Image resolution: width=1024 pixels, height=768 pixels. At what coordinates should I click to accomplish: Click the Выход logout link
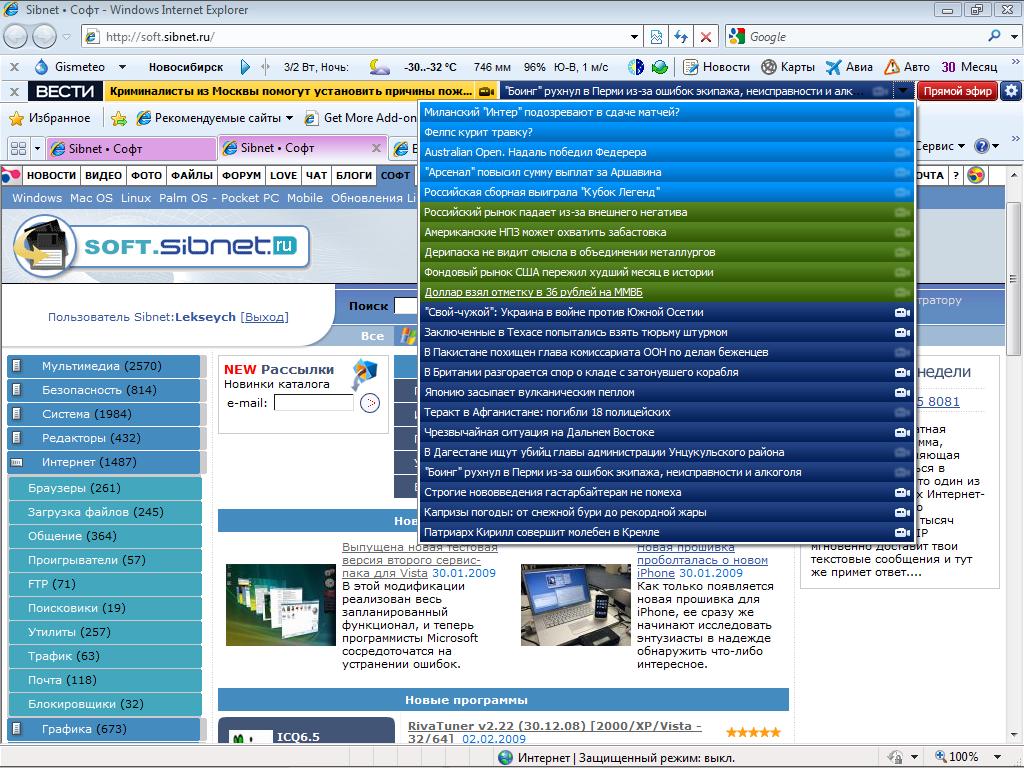pos(264,317)
